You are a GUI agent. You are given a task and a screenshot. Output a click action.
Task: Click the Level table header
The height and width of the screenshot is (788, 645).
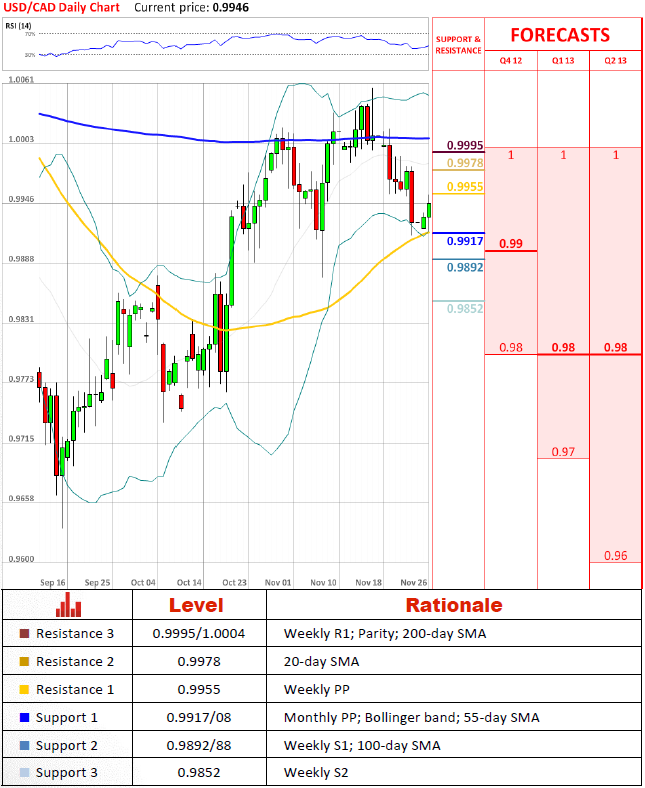(196, 605)
